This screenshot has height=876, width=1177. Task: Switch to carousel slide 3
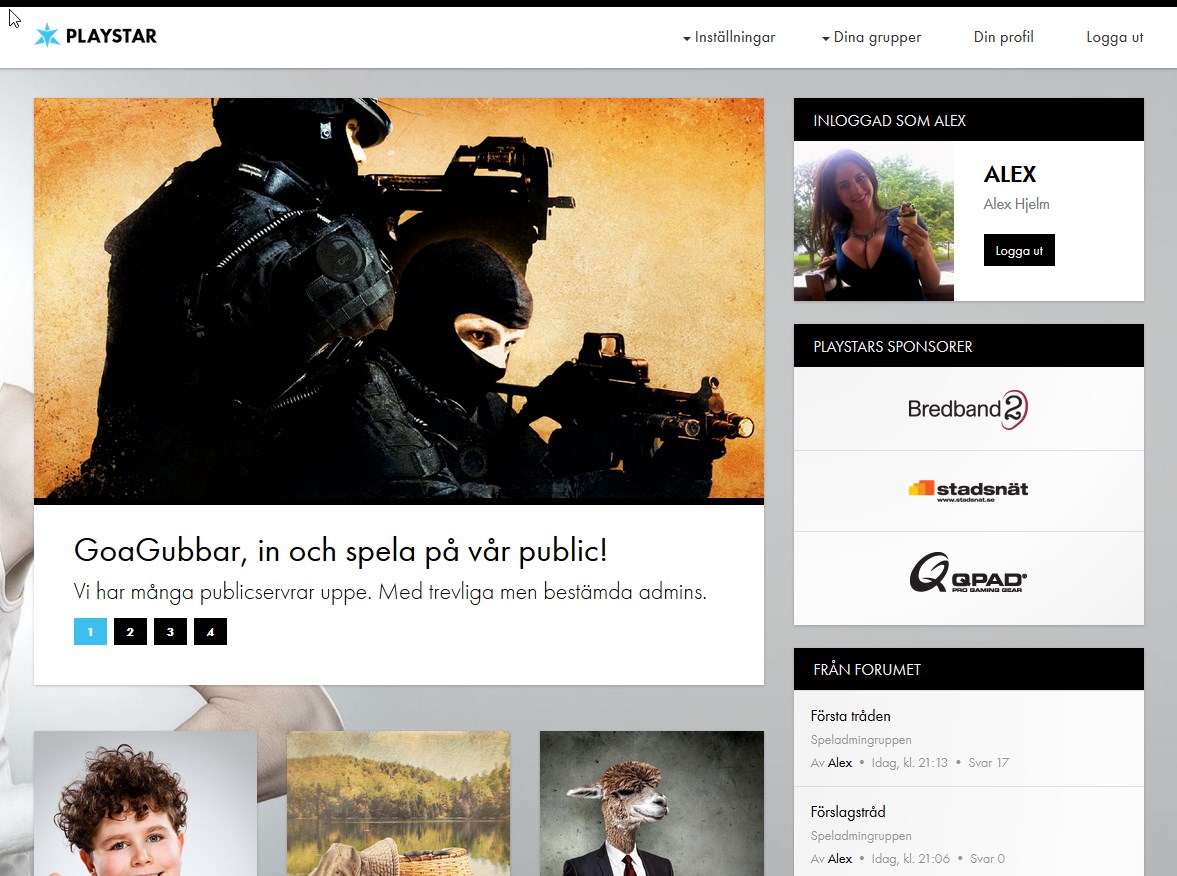tap(170, 631)
